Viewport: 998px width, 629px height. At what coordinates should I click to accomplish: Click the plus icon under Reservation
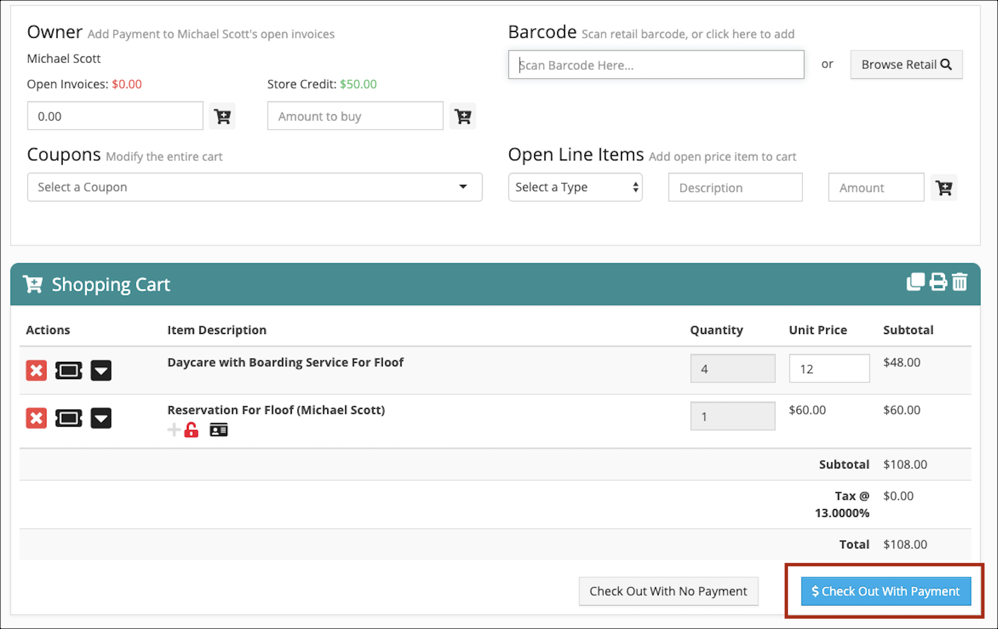[x=173, y=430]
